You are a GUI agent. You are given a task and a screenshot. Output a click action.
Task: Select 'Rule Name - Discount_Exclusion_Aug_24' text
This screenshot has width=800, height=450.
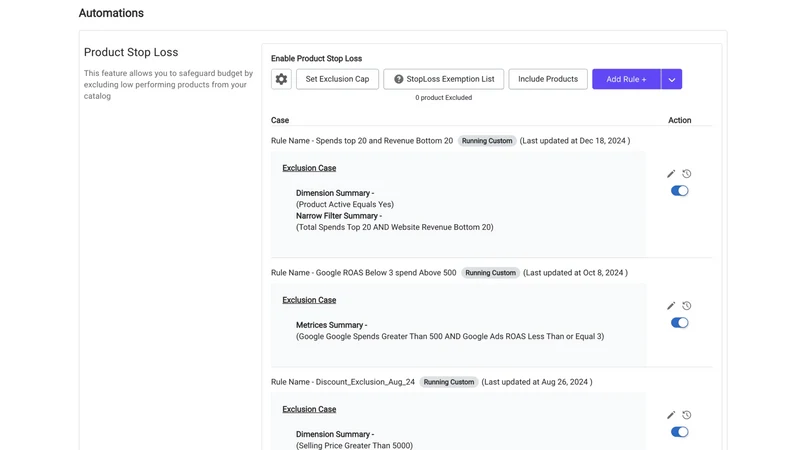click(343, 382)
